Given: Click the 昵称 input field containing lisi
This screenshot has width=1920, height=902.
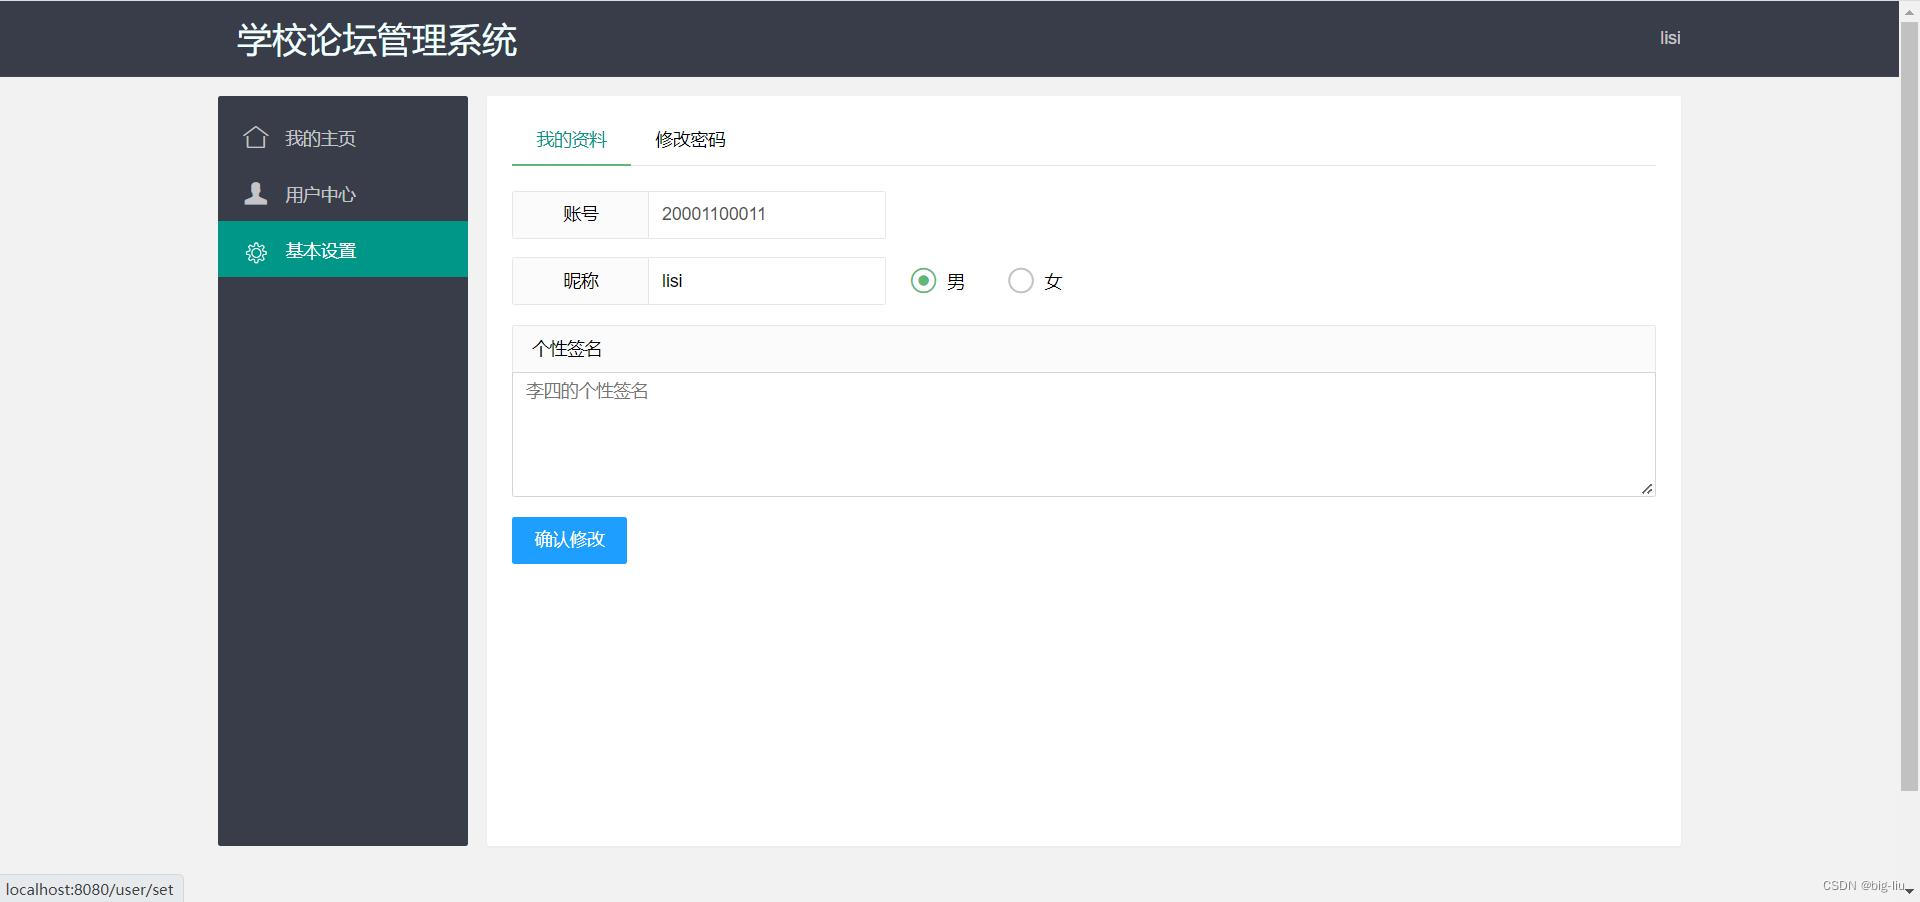Looking at the screenshot, I should [x=766, y=281].
